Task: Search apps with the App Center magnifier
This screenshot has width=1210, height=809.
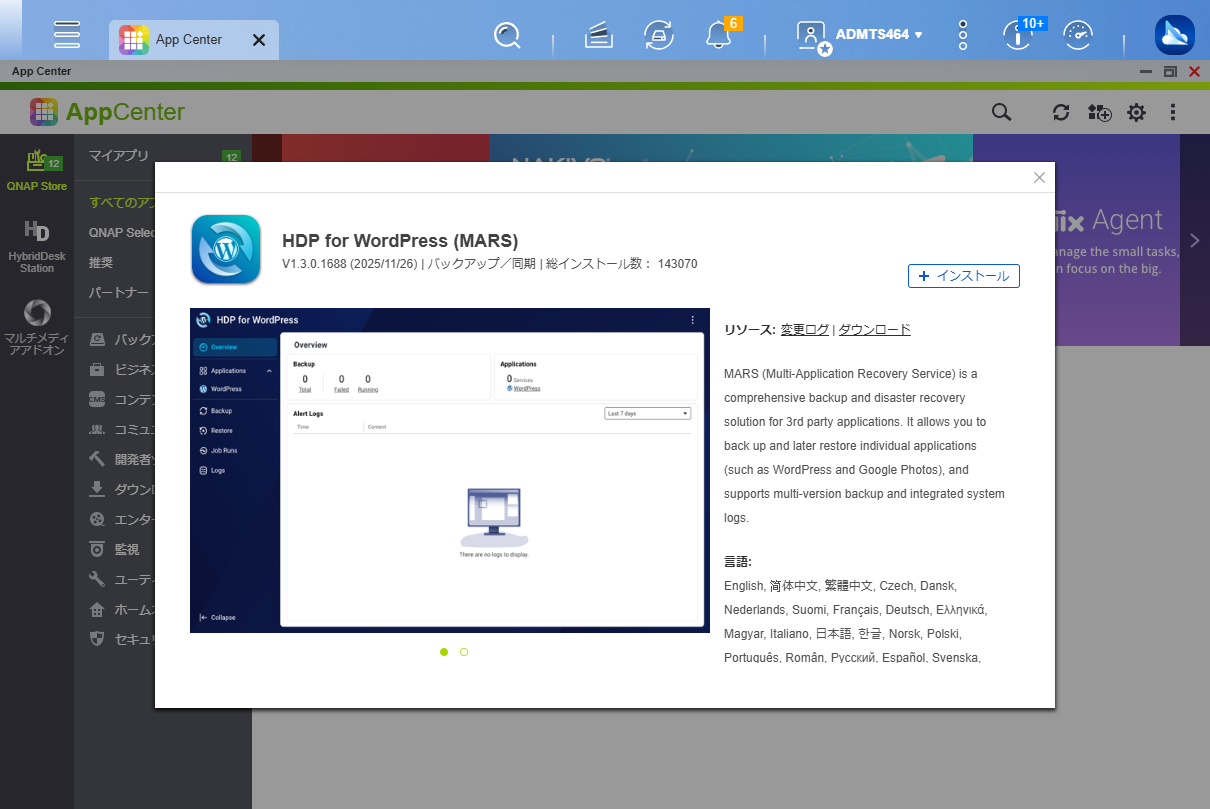Action: [1001, 112]
